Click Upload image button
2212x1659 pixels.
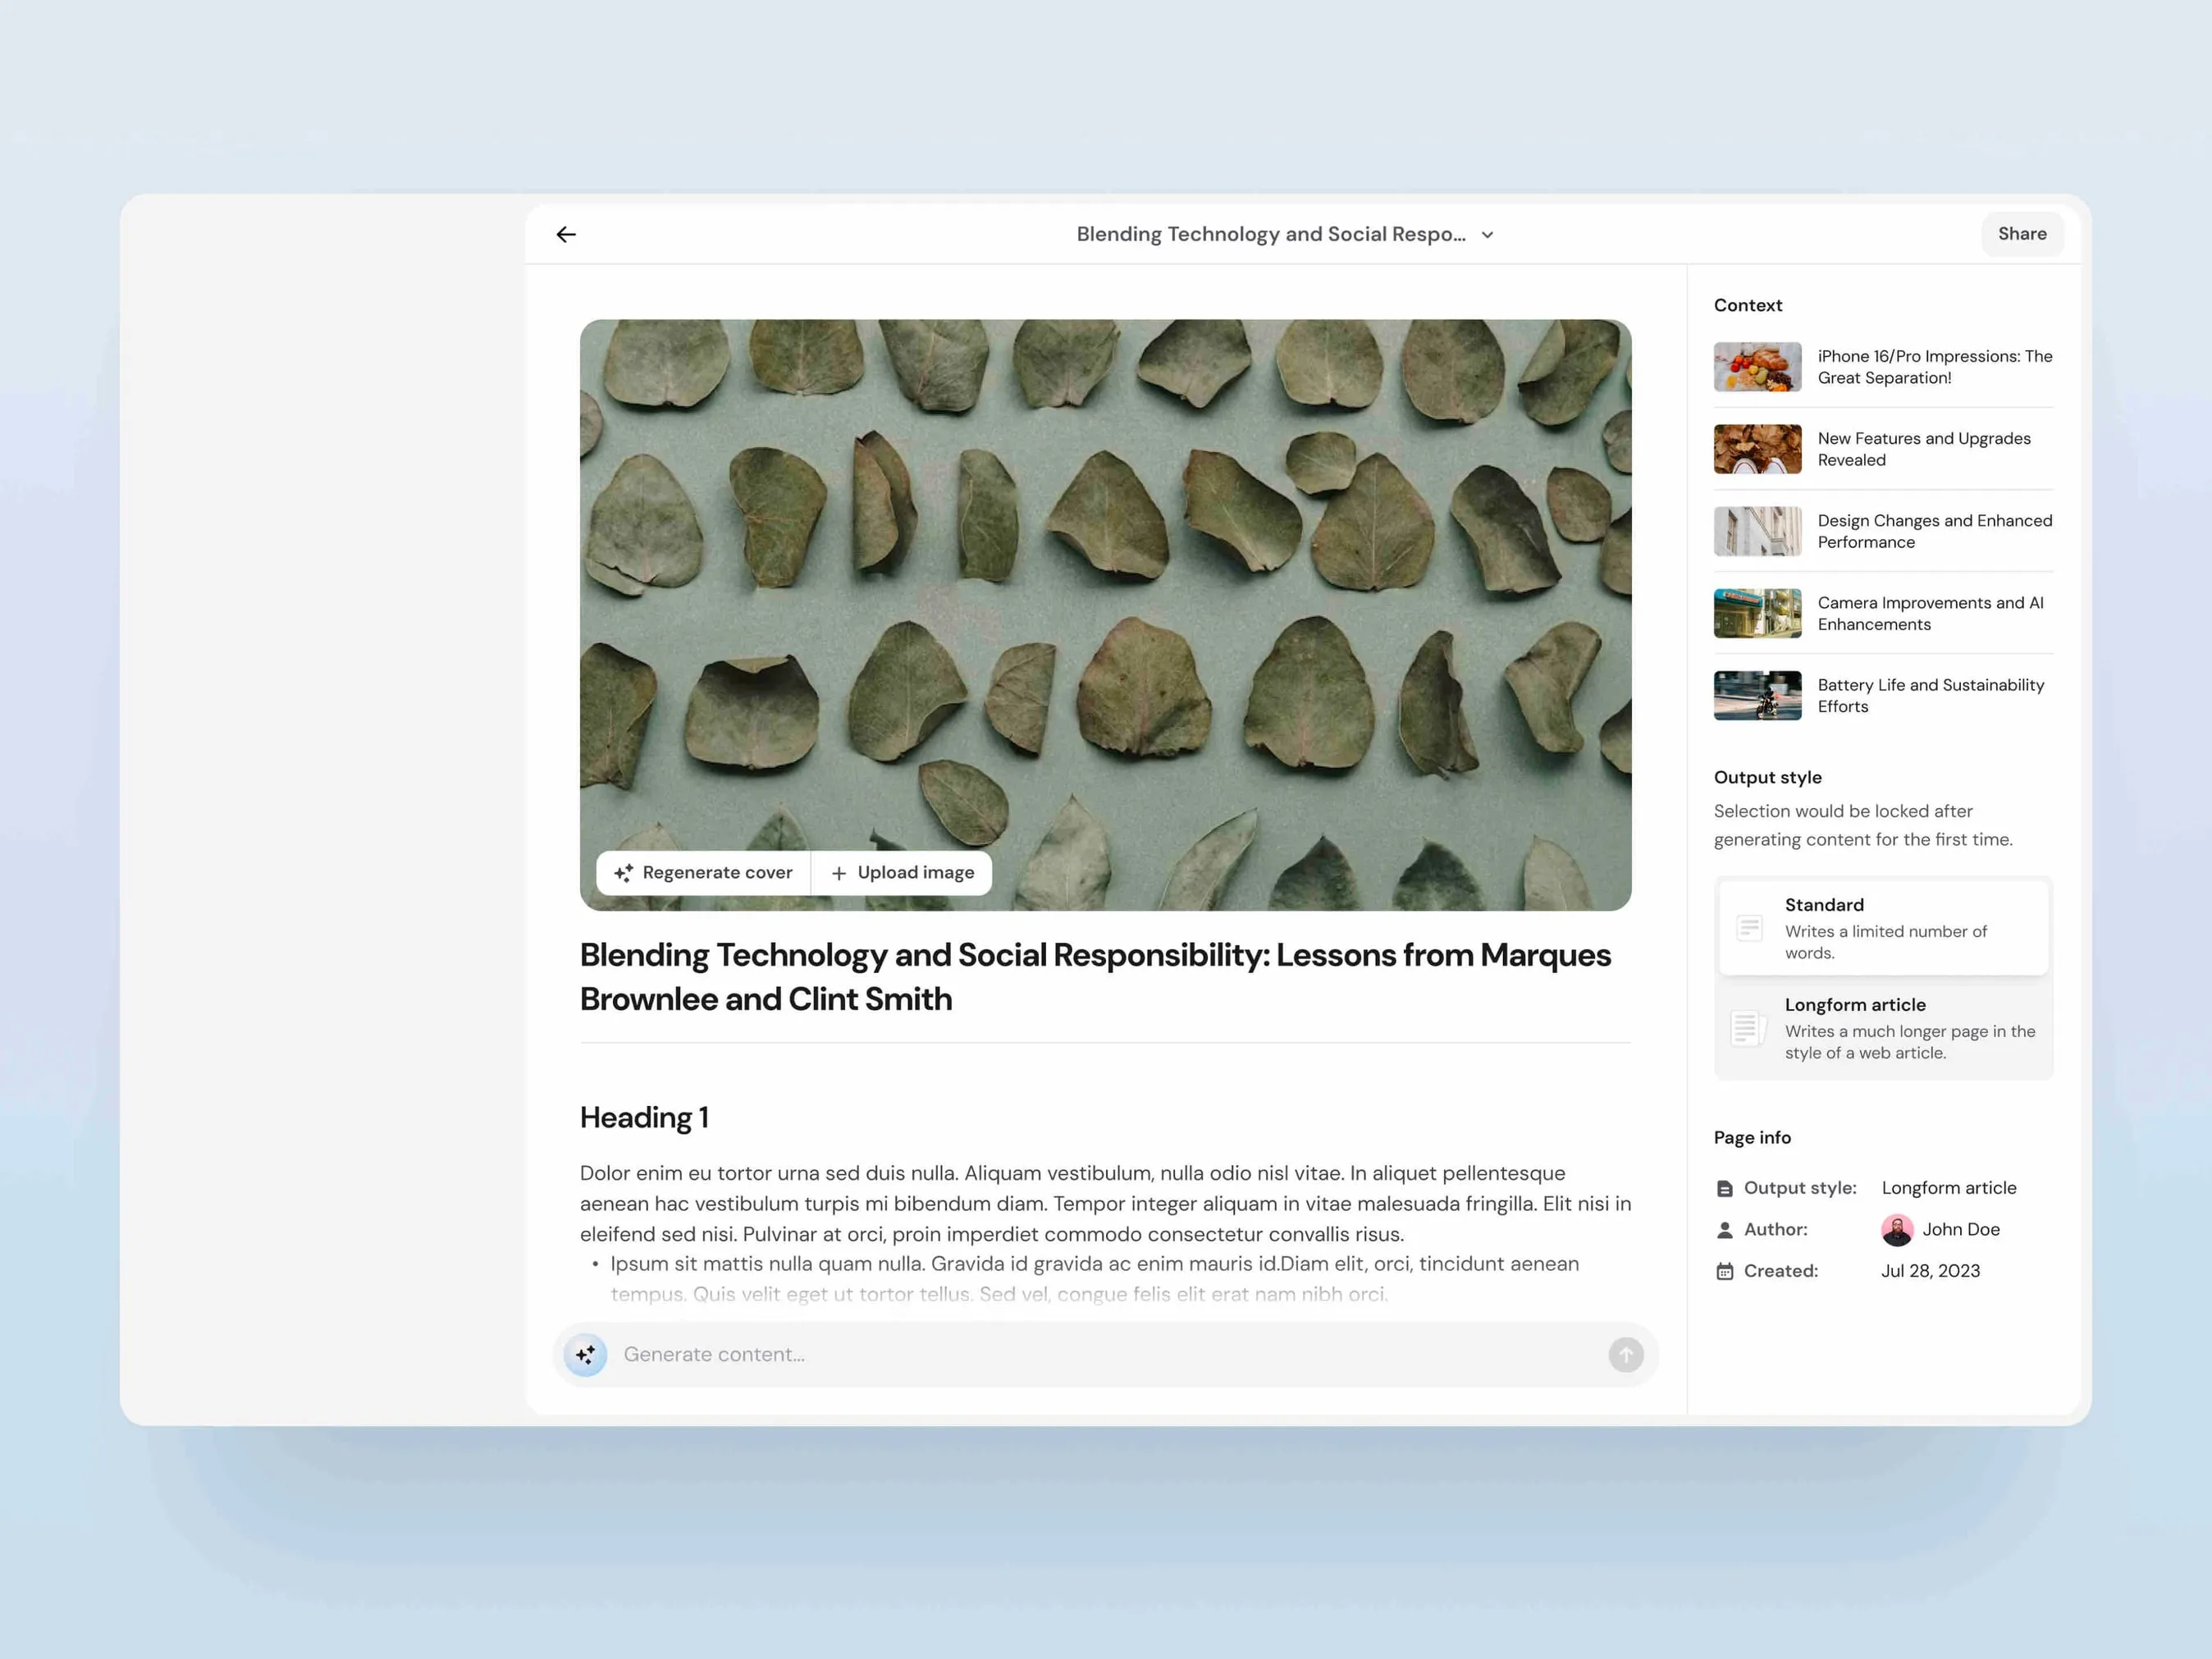tap(902, 873)
